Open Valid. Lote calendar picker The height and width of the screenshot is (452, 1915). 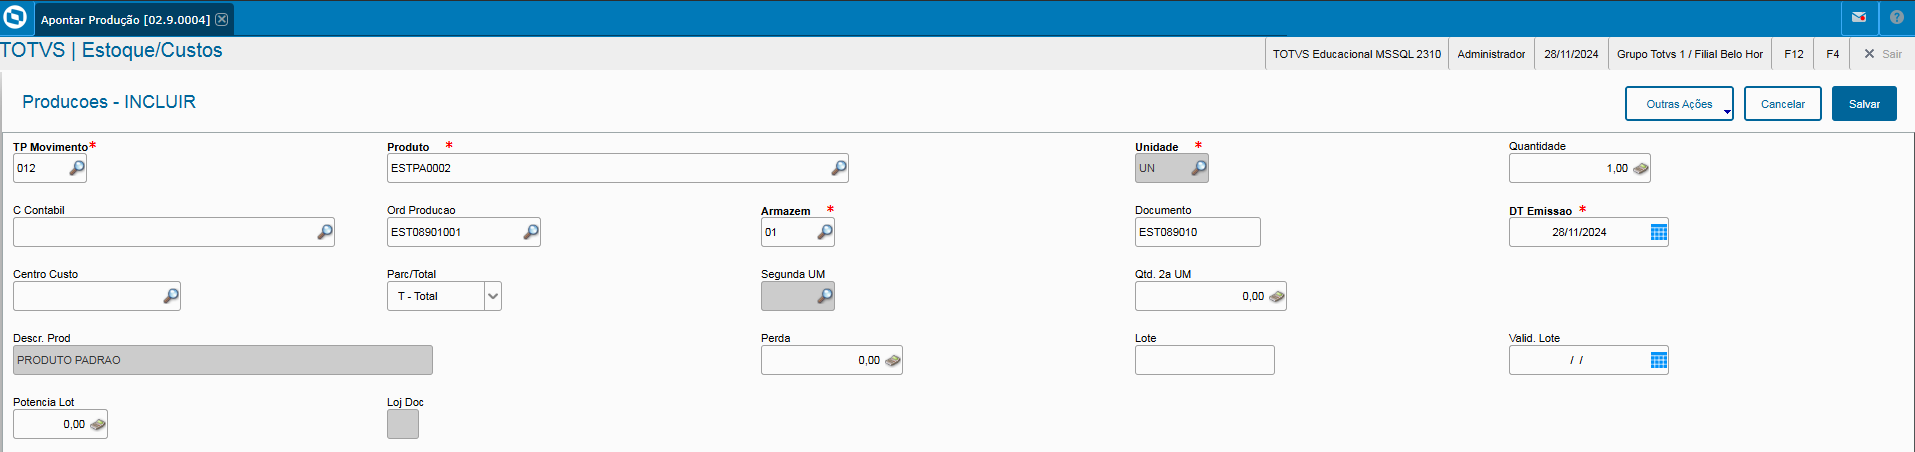(x=1658, y=360)
